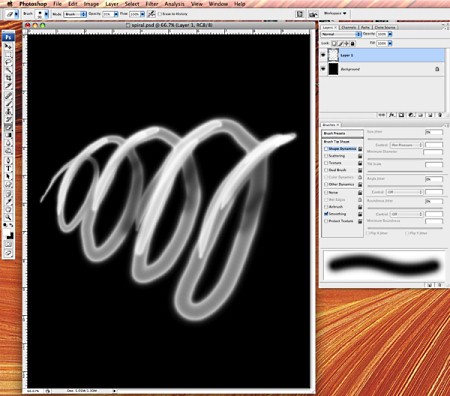Click the foreground/background color swatches

(9, 235)
